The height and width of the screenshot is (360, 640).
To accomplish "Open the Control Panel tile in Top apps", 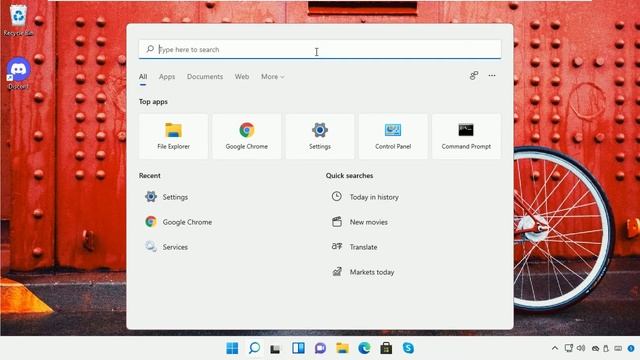I will coord(393,136).
